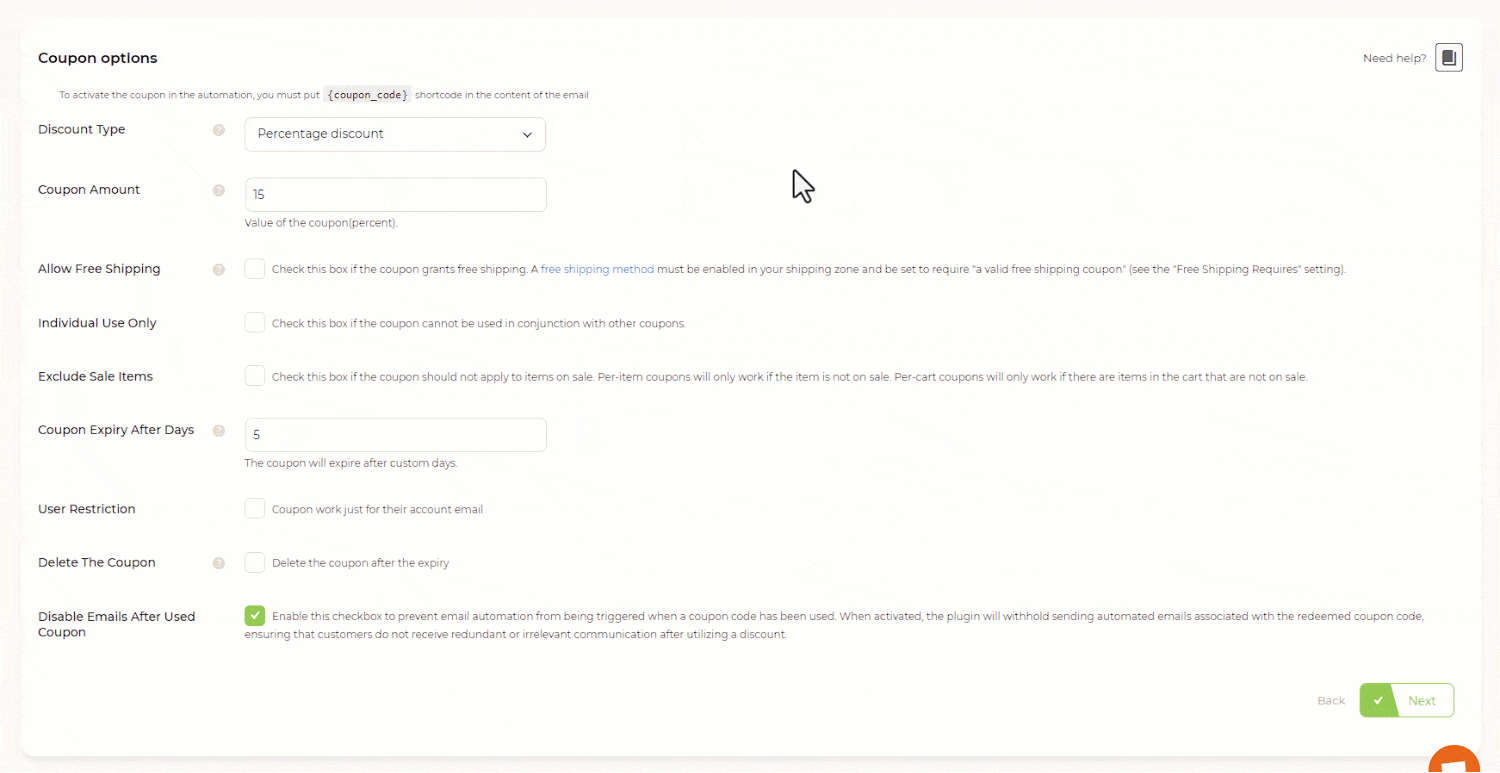Open the Need help documentation book icon

(1449, 58)
